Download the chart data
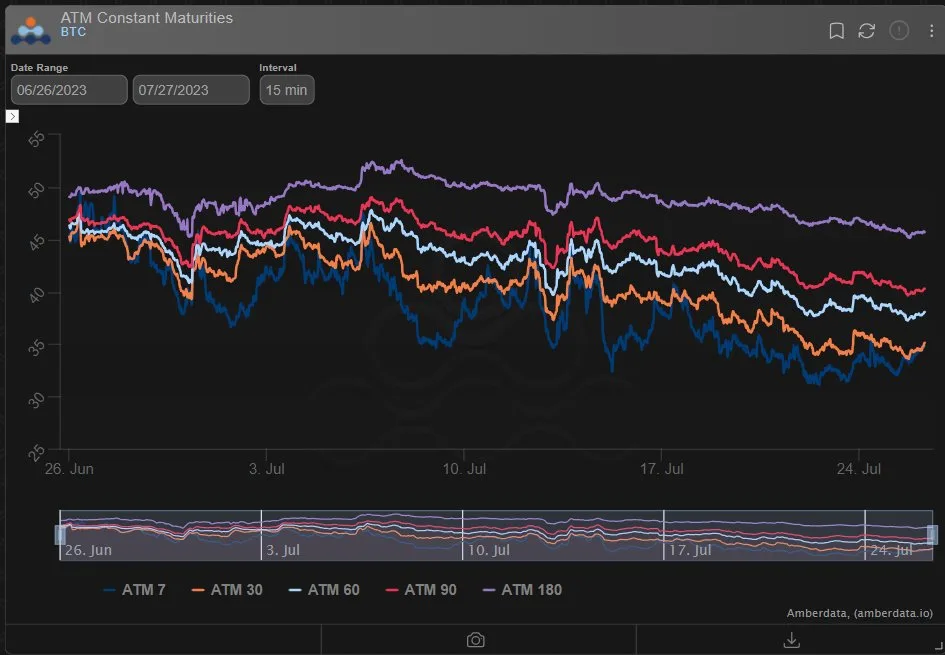 click(x=792, y=640)
